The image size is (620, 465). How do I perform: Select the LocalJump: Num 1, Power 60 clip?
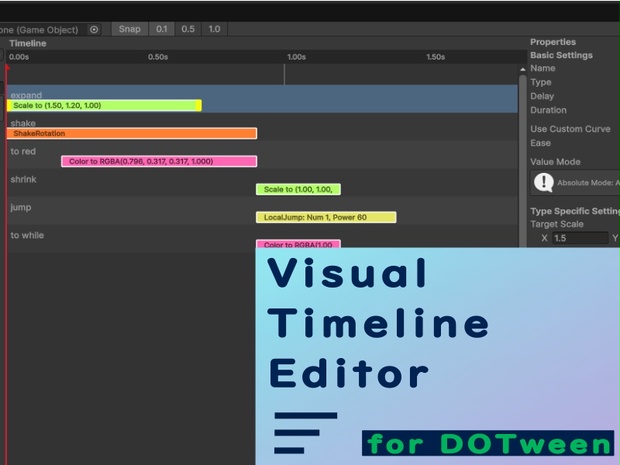click(x=326, y=217)
